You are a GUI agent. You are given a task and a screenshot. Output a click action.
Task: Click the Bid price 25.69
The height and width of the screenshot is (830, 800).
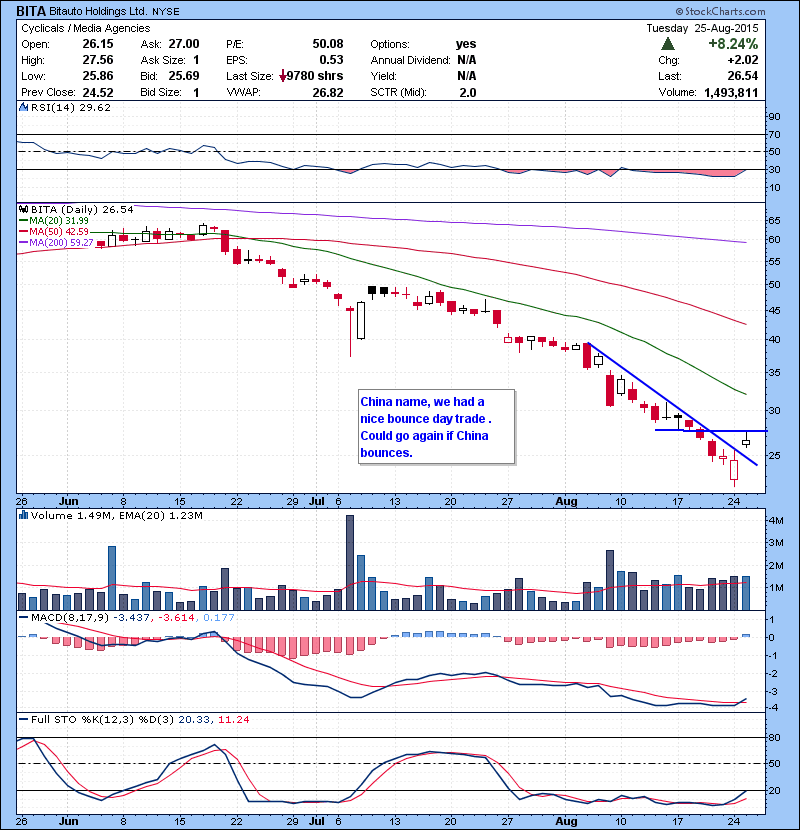184,76
